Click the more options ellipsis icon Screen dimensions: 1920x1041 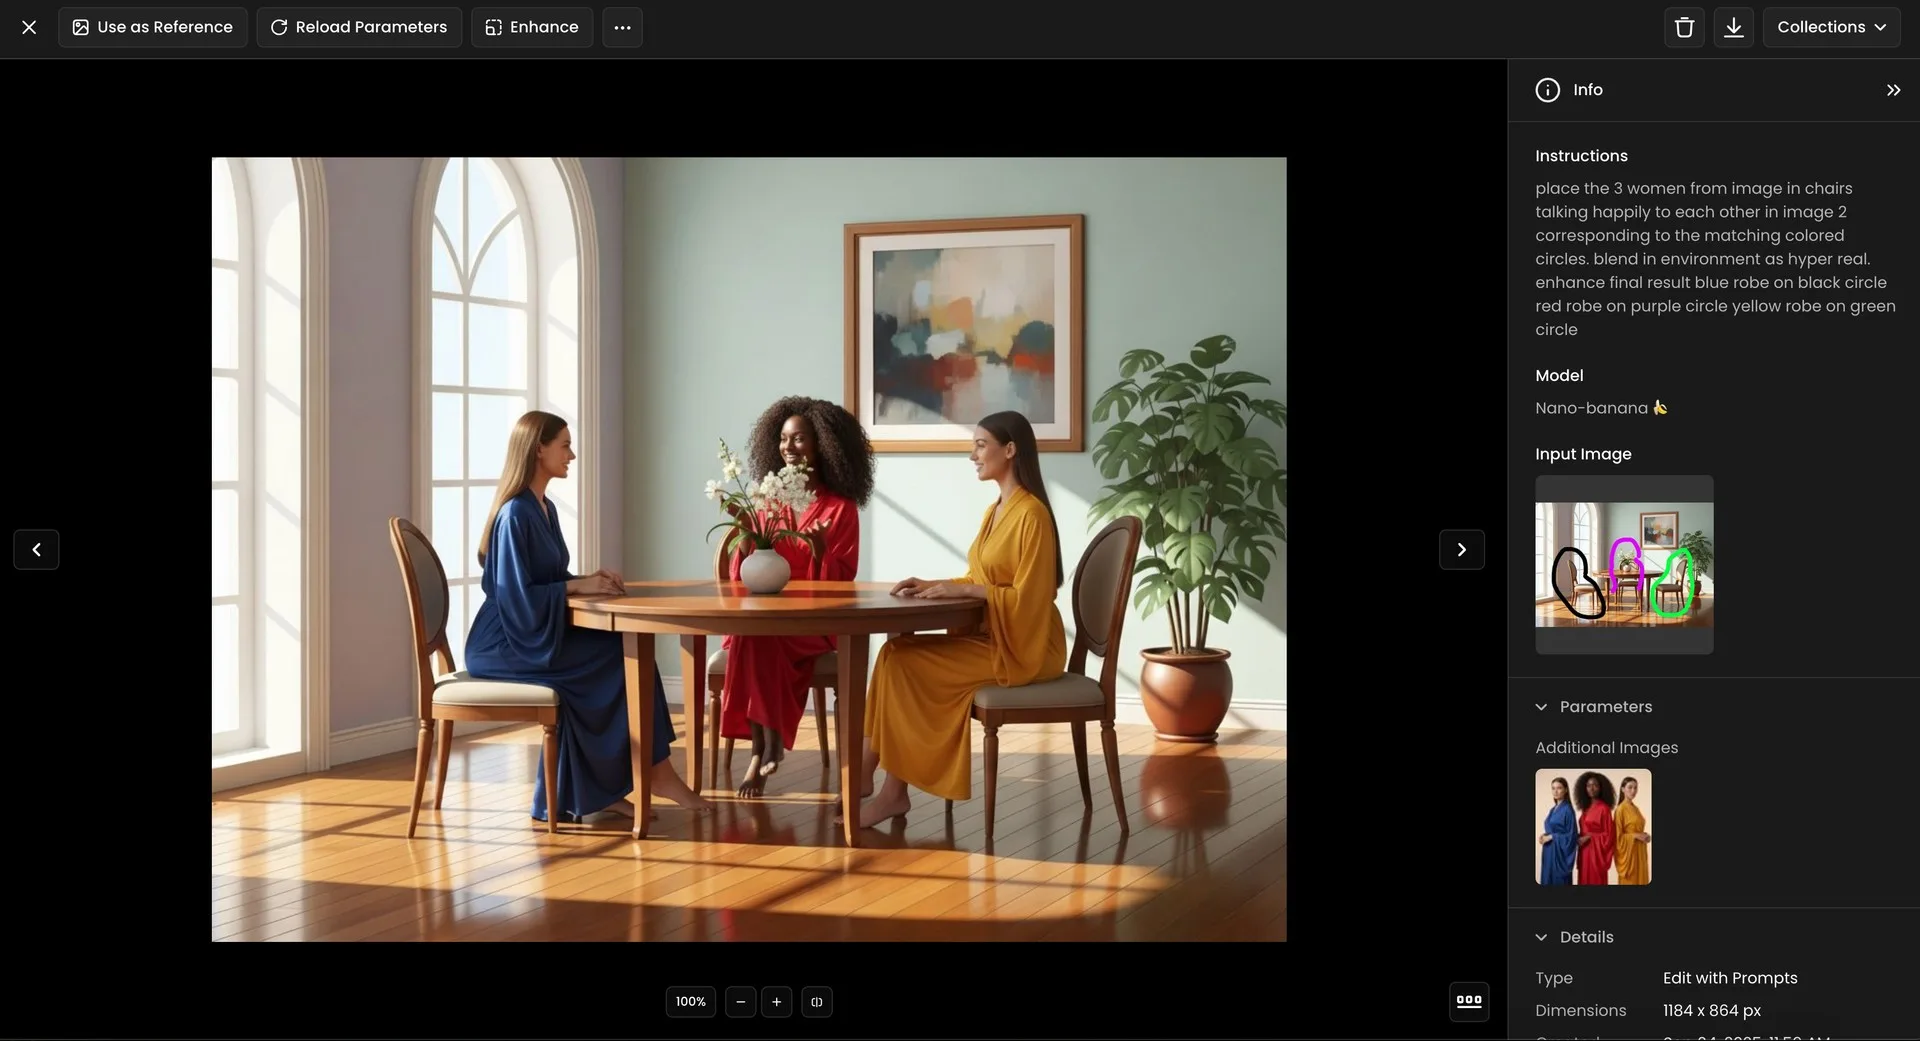tap(622, 27)
